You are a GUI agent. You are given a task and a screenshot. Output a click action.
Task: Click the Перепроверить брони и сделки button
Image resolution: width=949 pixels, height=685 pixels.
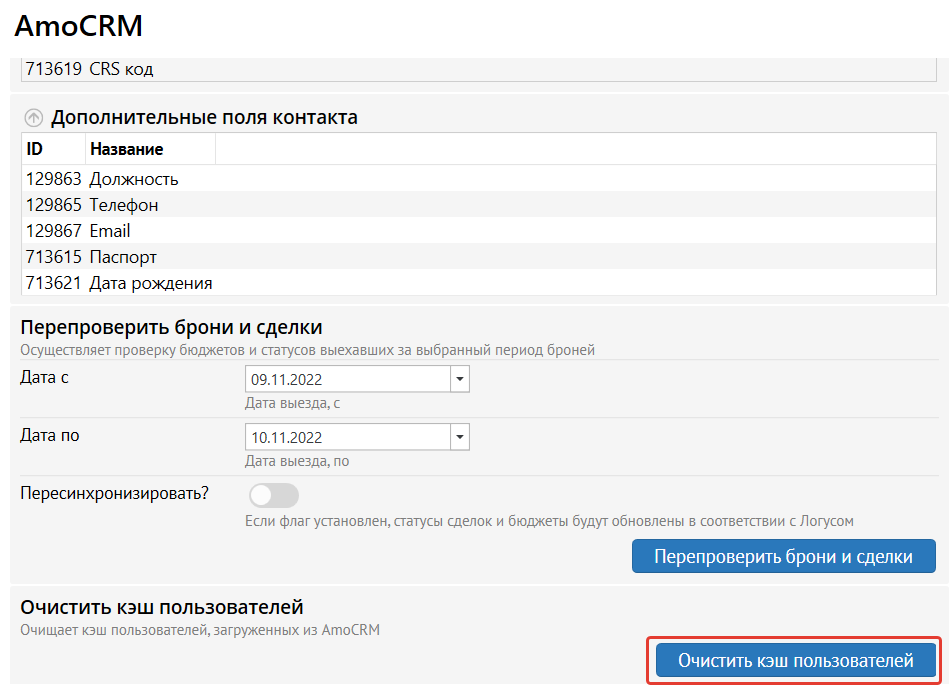783,557
